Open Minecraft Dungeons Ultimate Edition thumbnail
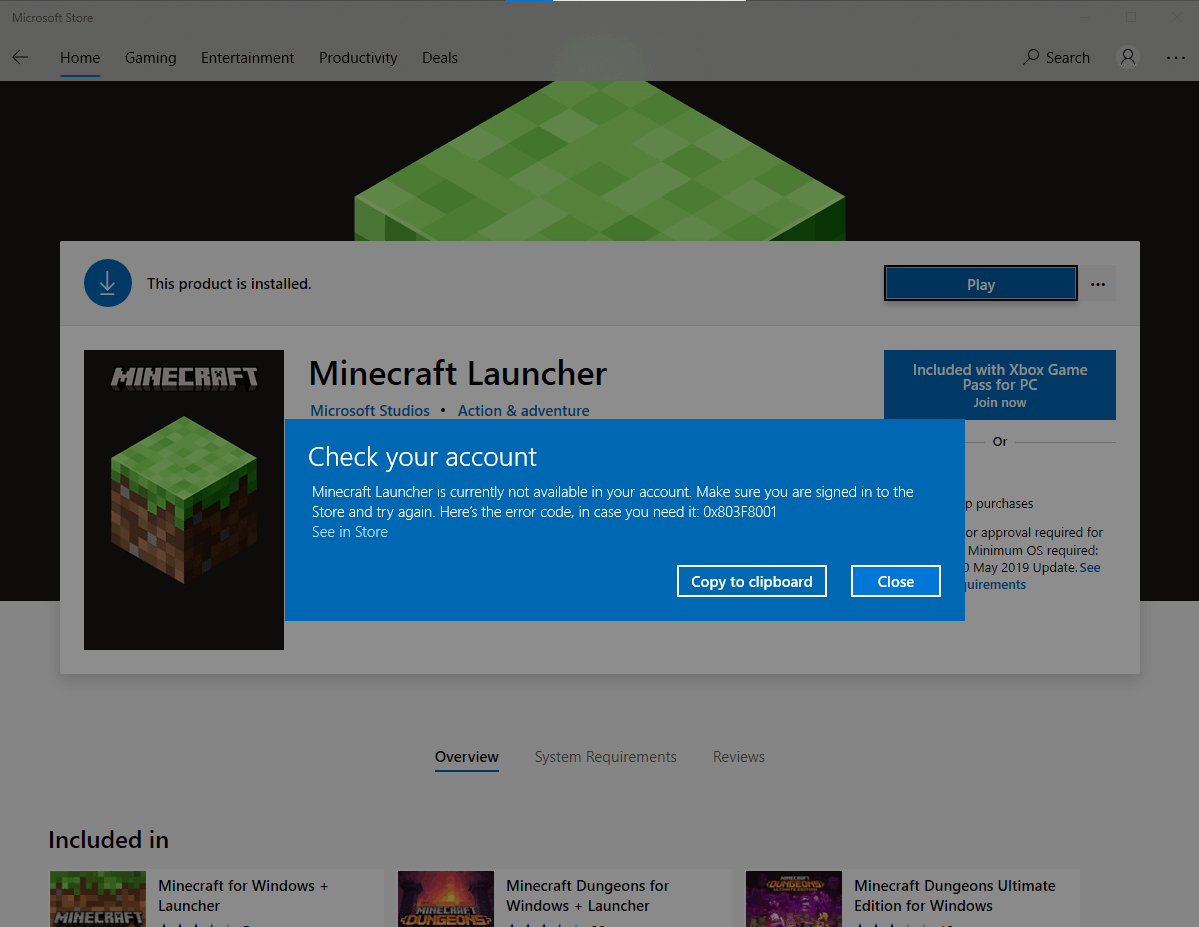This screenshot has height=927, width=1199. click(x=794, y=899)
